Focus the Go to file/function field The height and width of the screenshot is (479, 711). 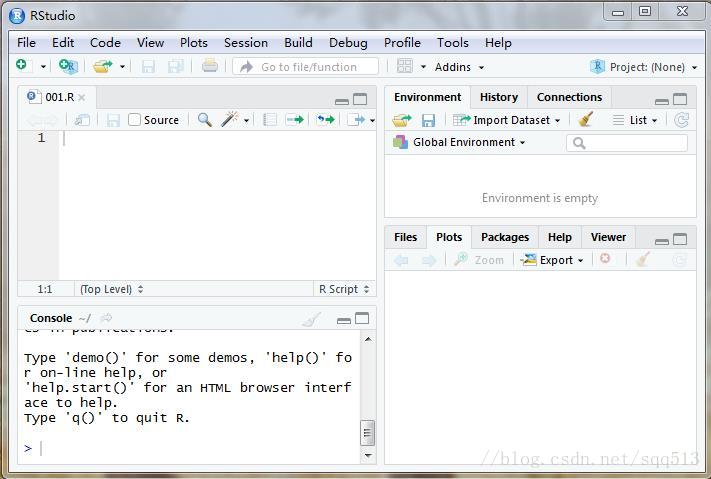[306, 67]
